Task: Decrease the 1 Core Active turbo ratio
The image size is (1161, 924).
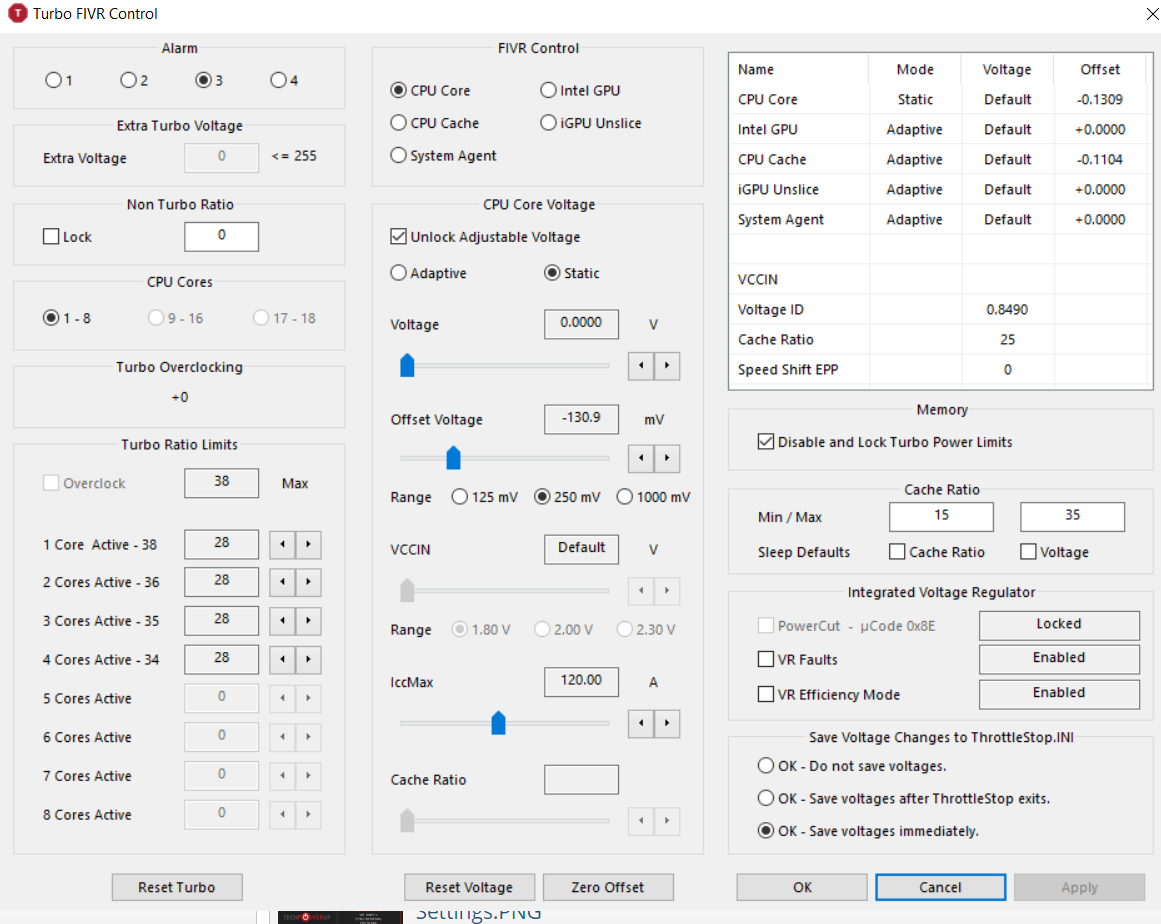Action: 282,545
